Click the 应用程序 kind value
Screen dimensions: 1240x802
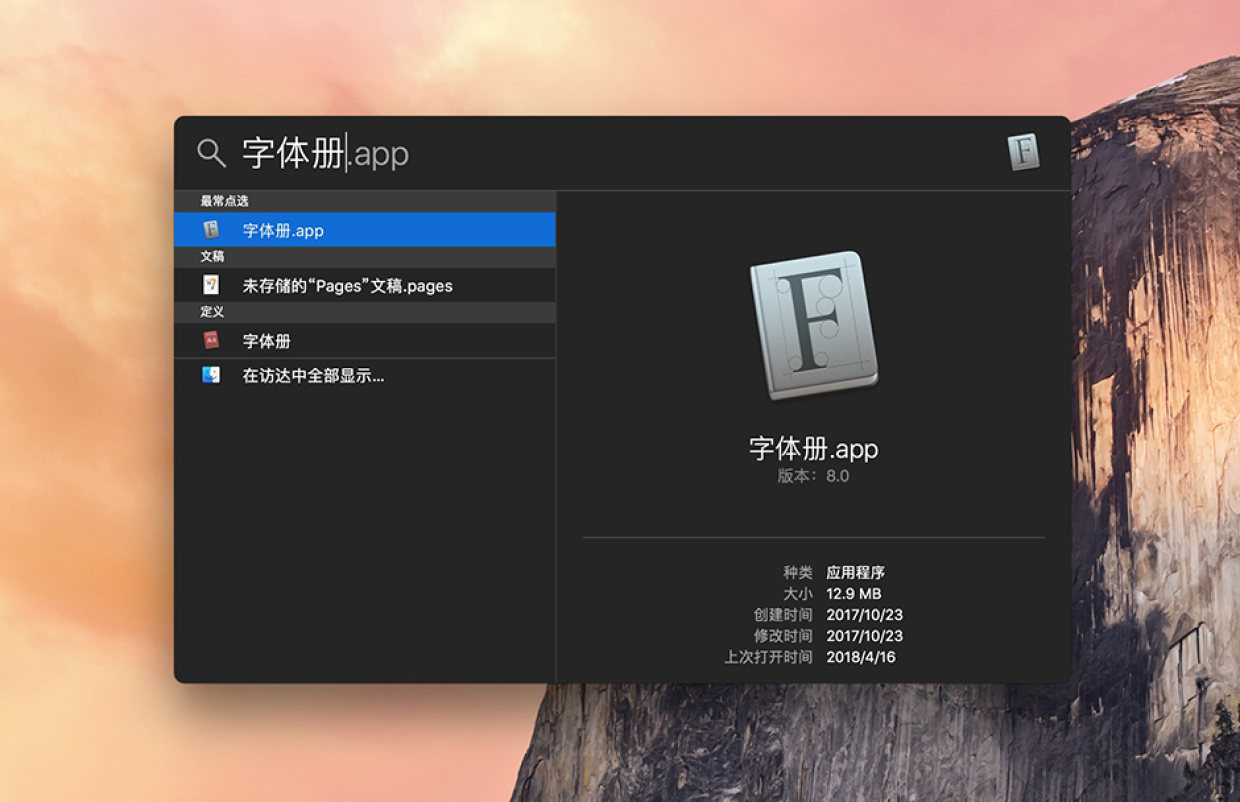point(855,573)
